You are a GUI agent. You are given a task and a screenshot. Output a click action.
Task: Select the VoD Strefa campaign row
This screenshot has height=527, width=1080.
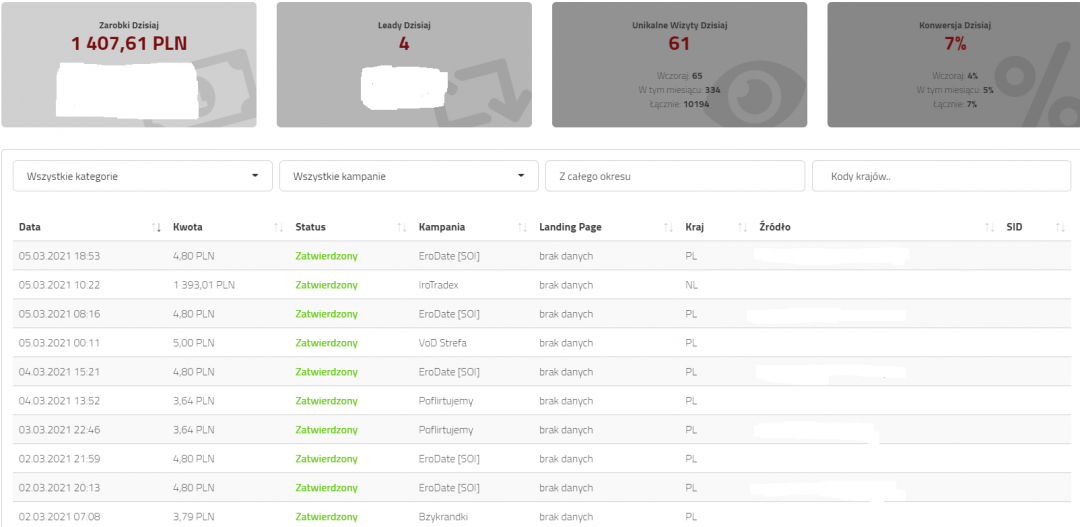coord(443,343)
